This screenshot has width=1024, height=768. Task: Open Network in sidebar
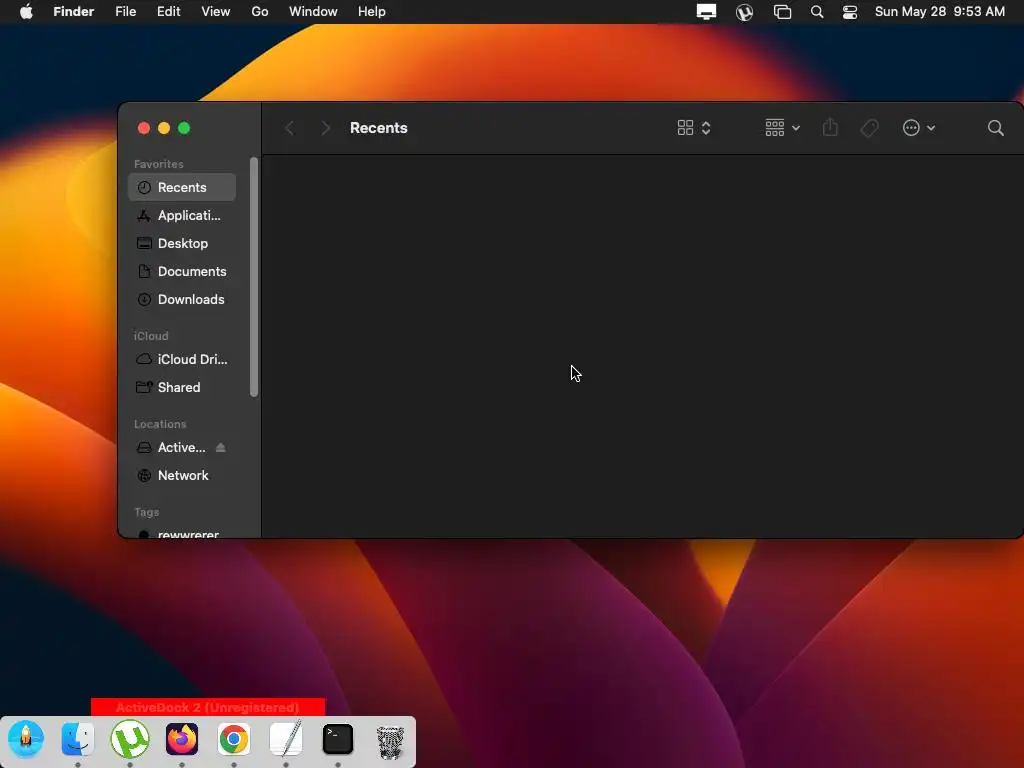[182, 475]
